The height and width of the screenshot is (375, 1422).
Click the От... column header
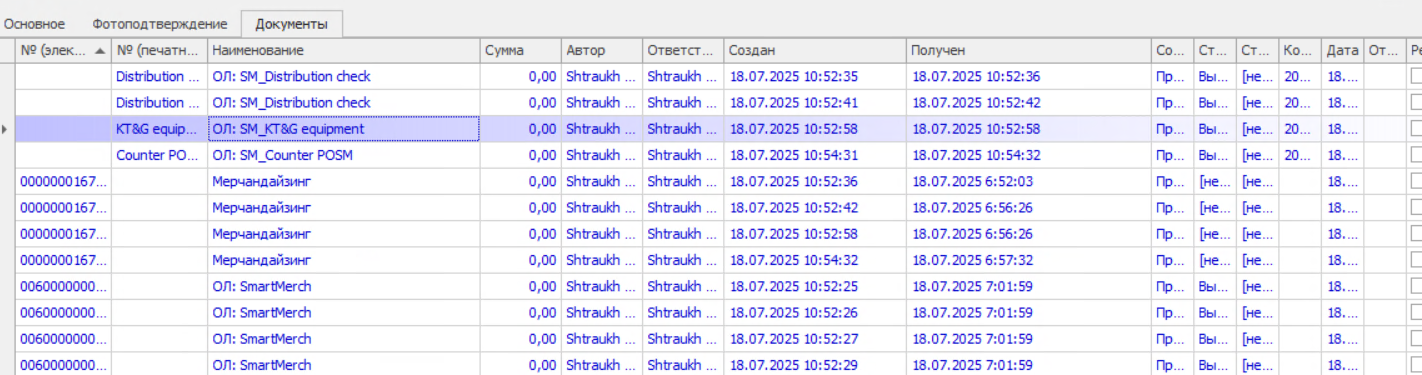(x=1385, y=50)
